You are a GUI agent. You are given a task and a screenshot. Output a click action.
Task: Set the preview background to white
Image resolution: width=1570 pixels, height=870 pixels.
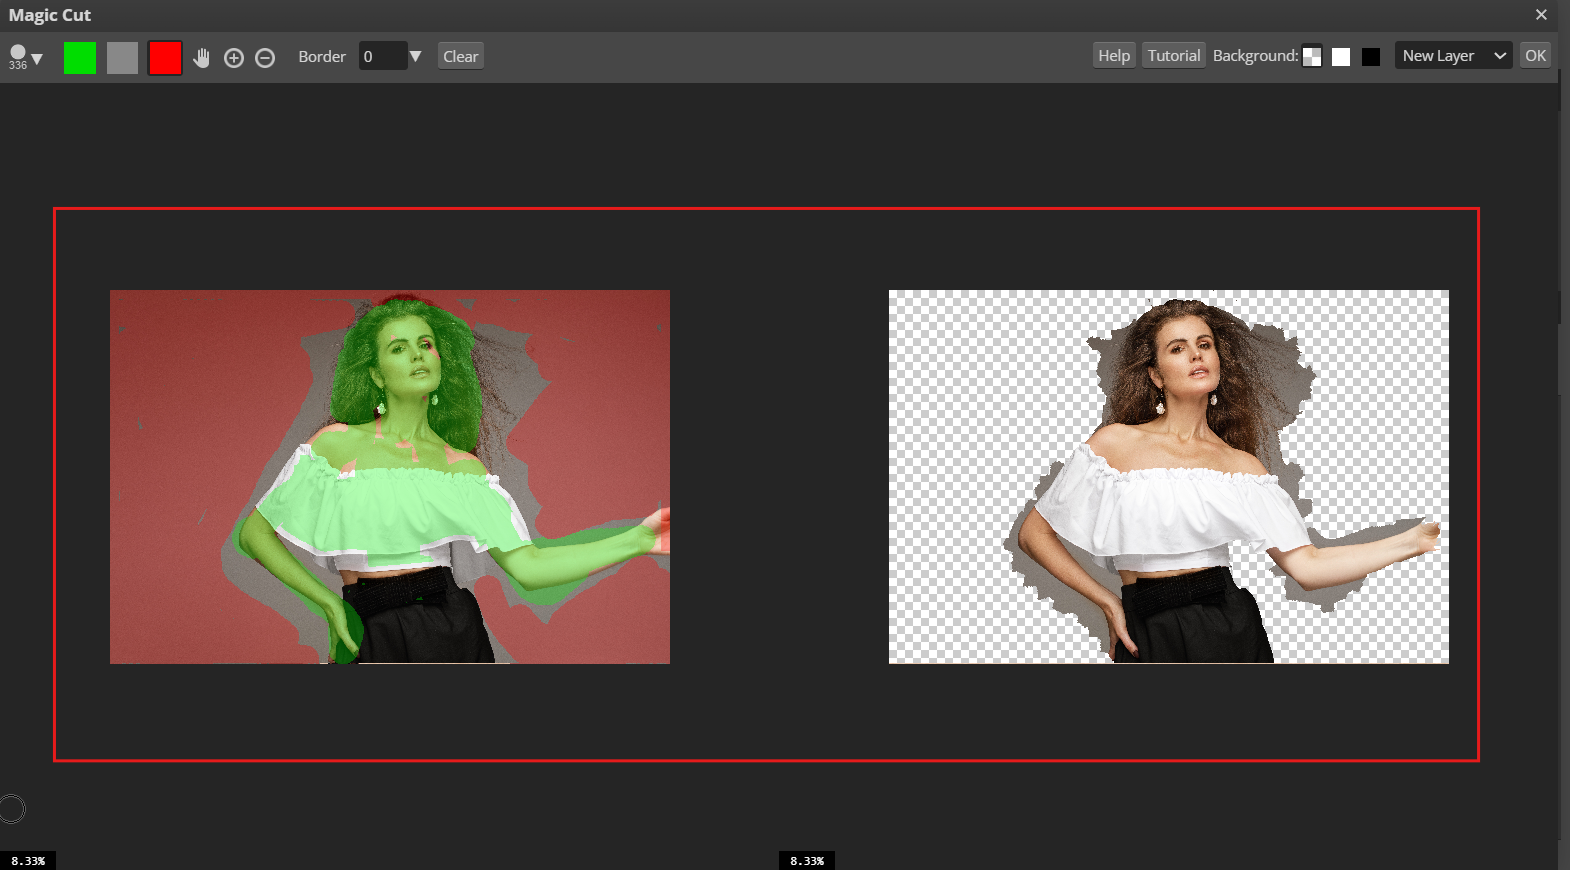(x=1341, y=57)
